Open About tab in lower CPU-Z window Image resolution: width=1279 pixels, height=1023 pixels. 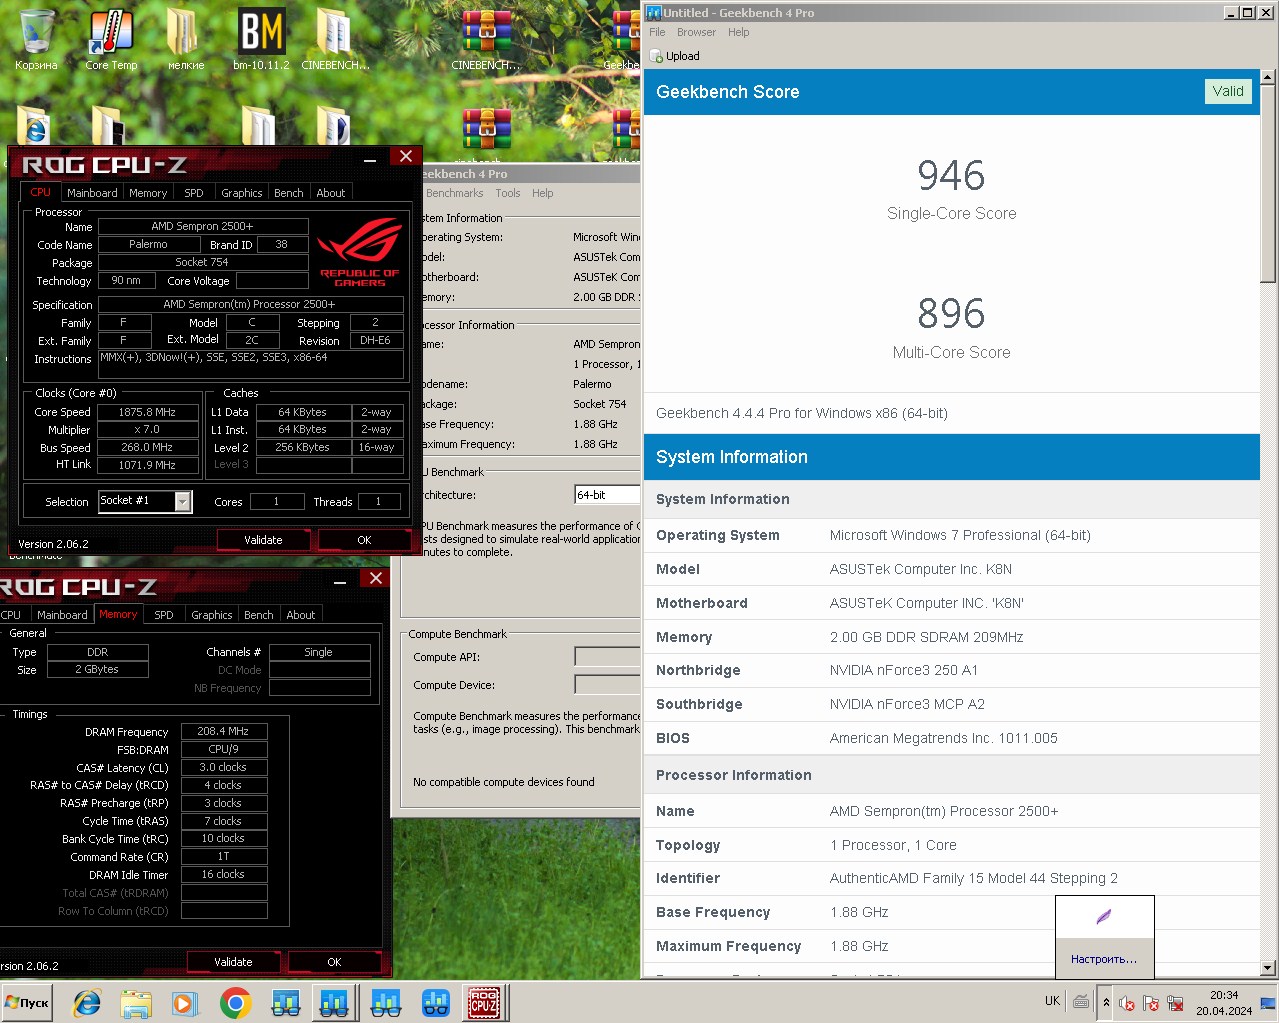(x=301, y=615)
